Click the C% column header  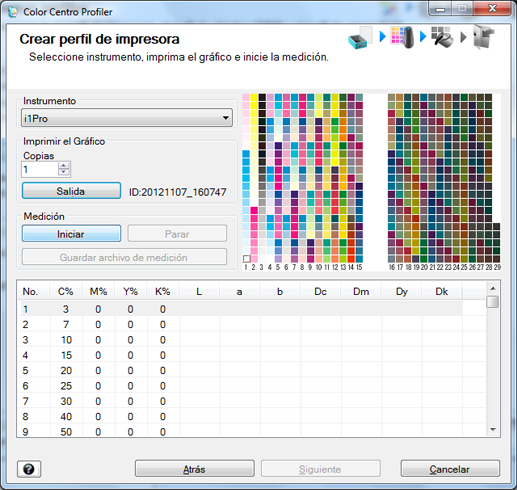(66, 291)
